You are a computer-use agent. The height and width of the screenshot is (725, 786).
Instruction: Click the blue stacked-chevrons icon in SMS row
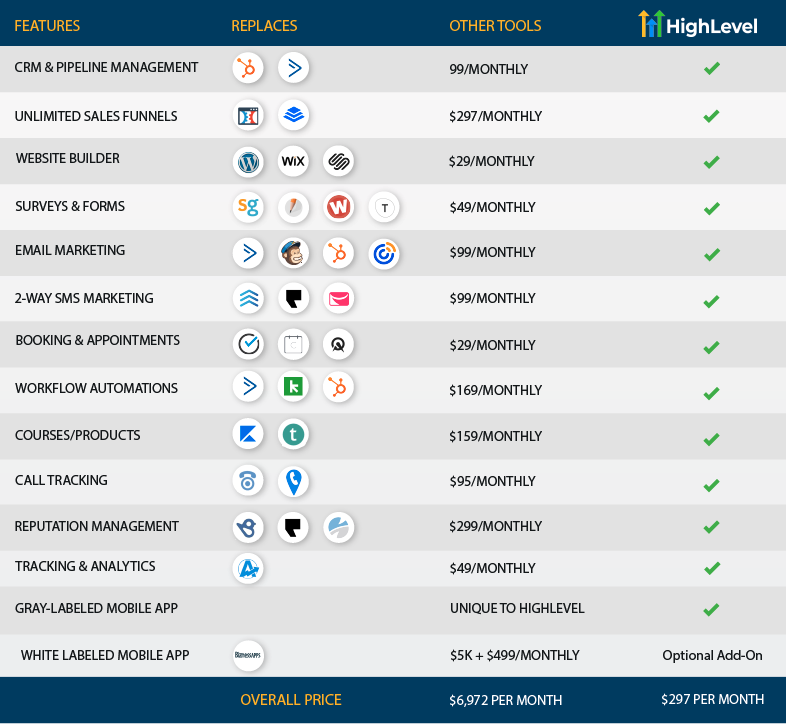[248, 299]
